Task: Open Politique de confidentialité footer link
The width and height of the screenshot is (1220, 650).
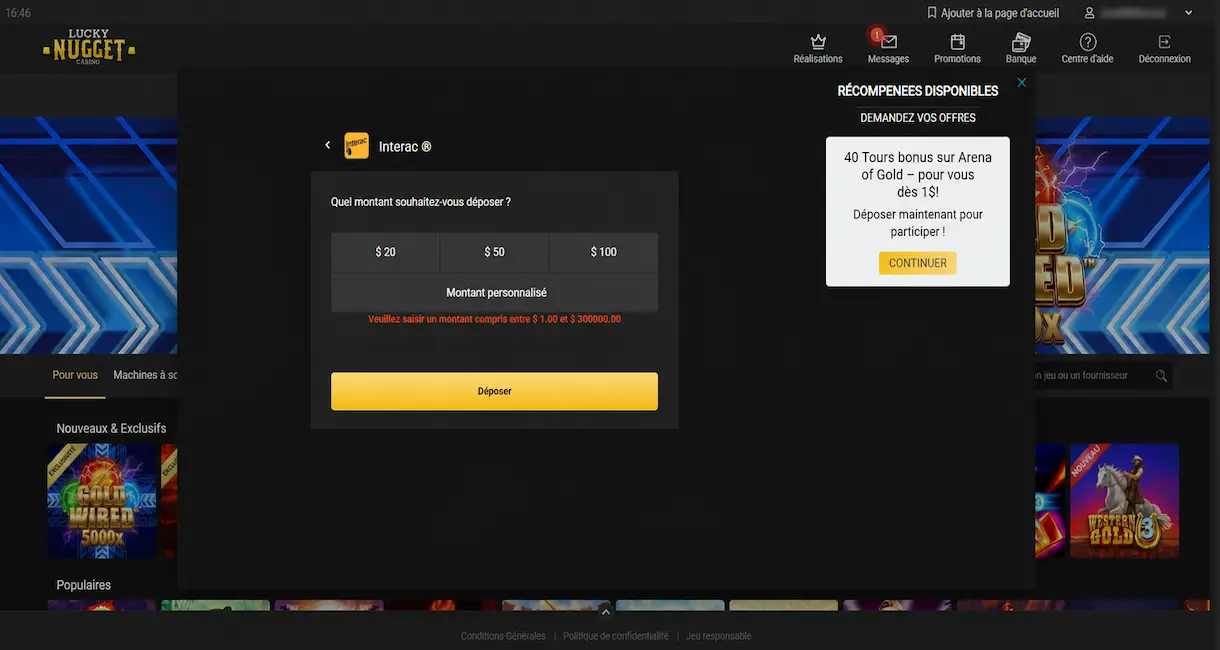Action: pyautogui.click(x=615, y=636)
